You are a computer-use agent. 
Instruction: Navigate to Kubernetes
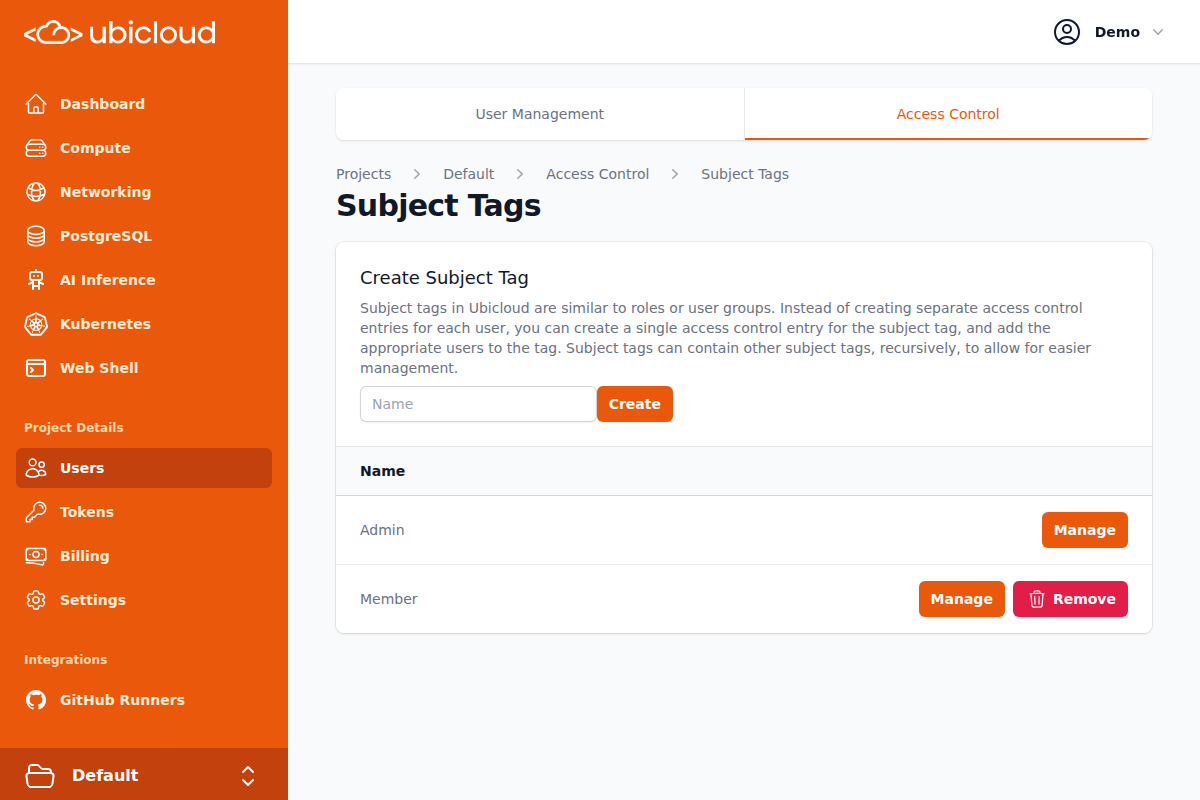144,324
